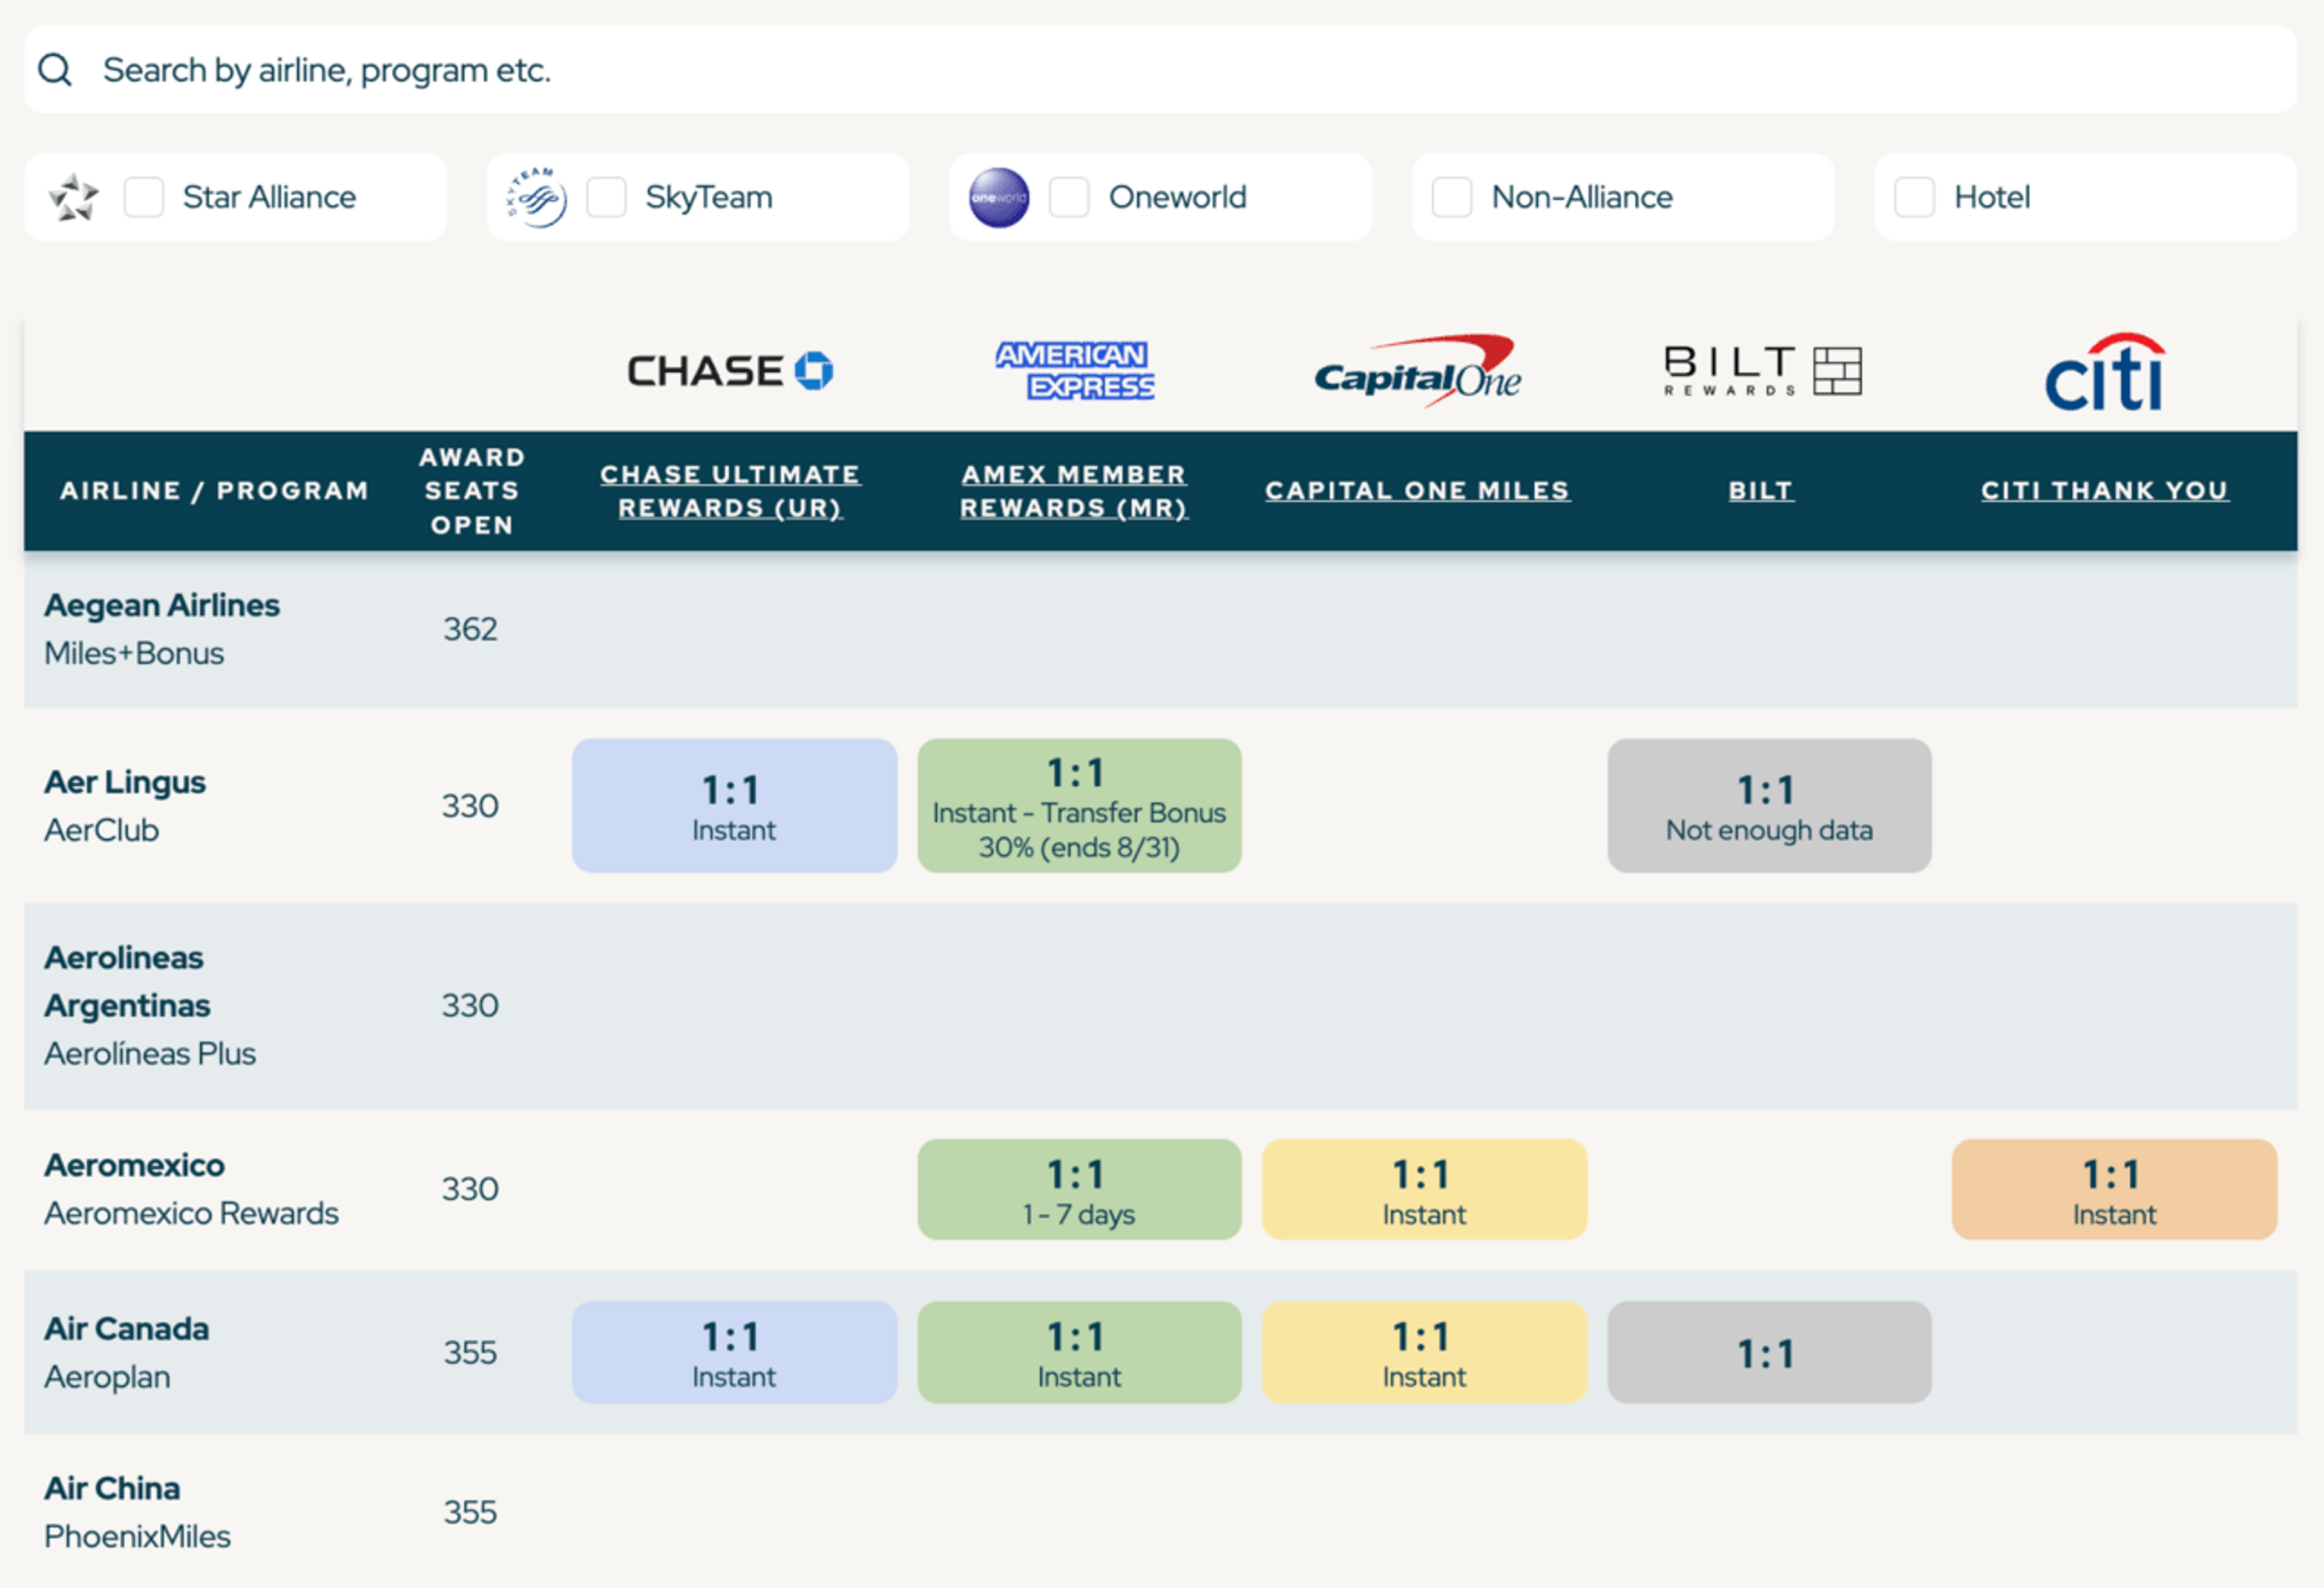
Task: Click Aeromexico Citi 1:1 Instant cell
Action: [x=2114, y=1189]
